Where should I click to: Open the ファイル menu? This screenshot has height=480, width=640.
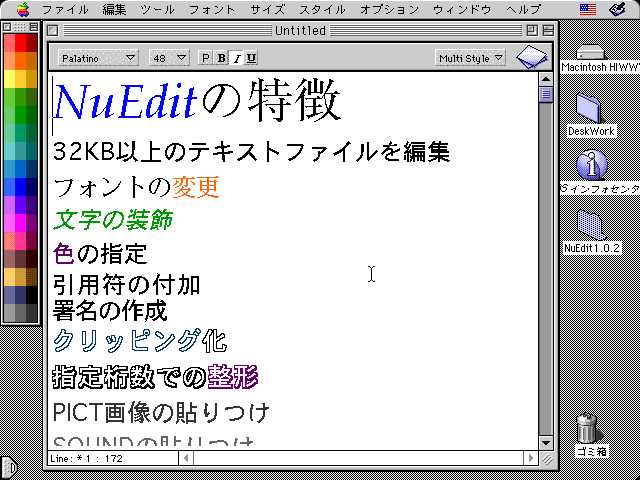[65, 9]
